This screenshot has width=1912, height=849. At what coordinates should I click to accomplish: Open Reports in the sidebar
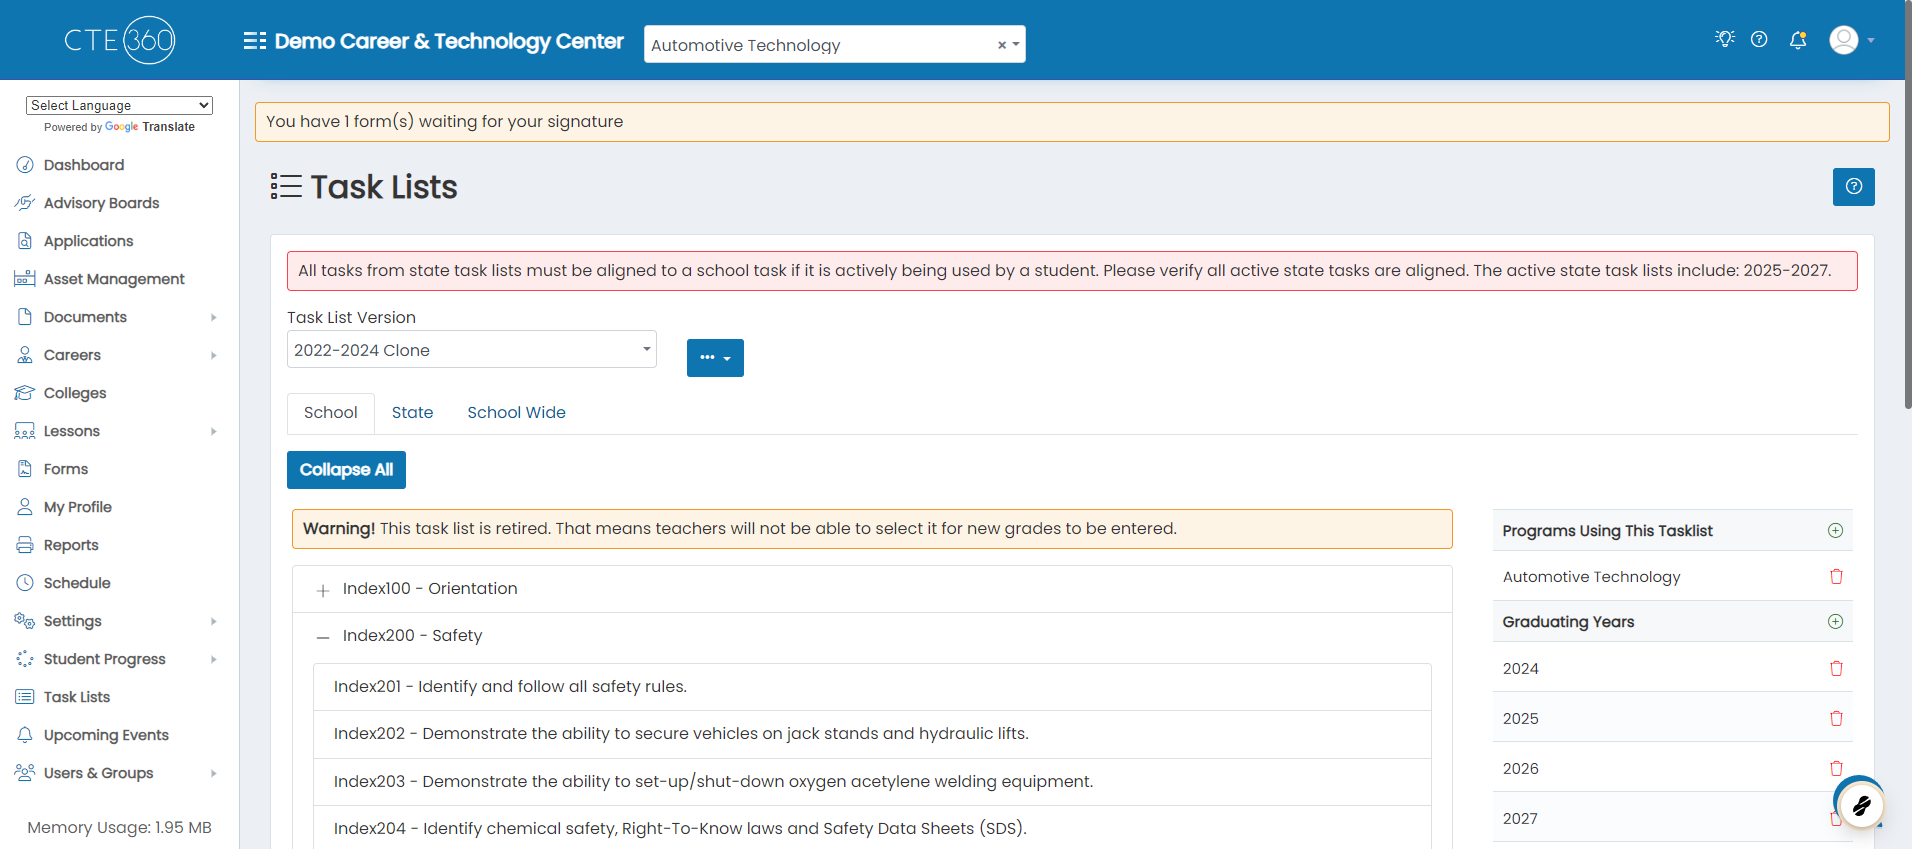click(71, 545)
